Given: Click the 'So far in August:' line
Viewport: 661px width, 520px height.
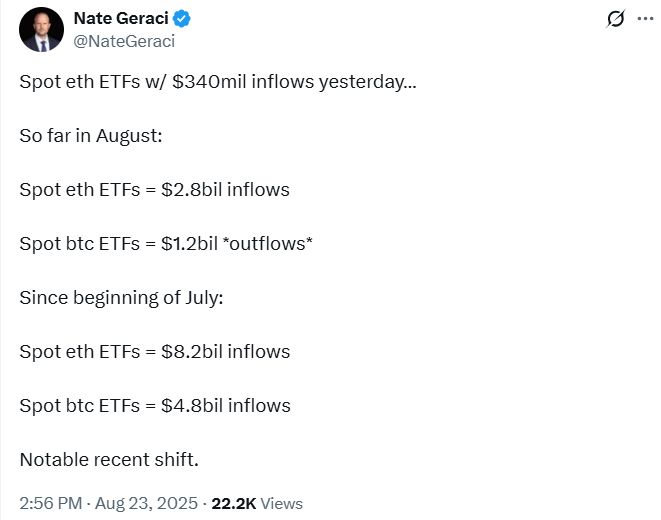Looking at the screenshot, I should (x=91, y=136).
